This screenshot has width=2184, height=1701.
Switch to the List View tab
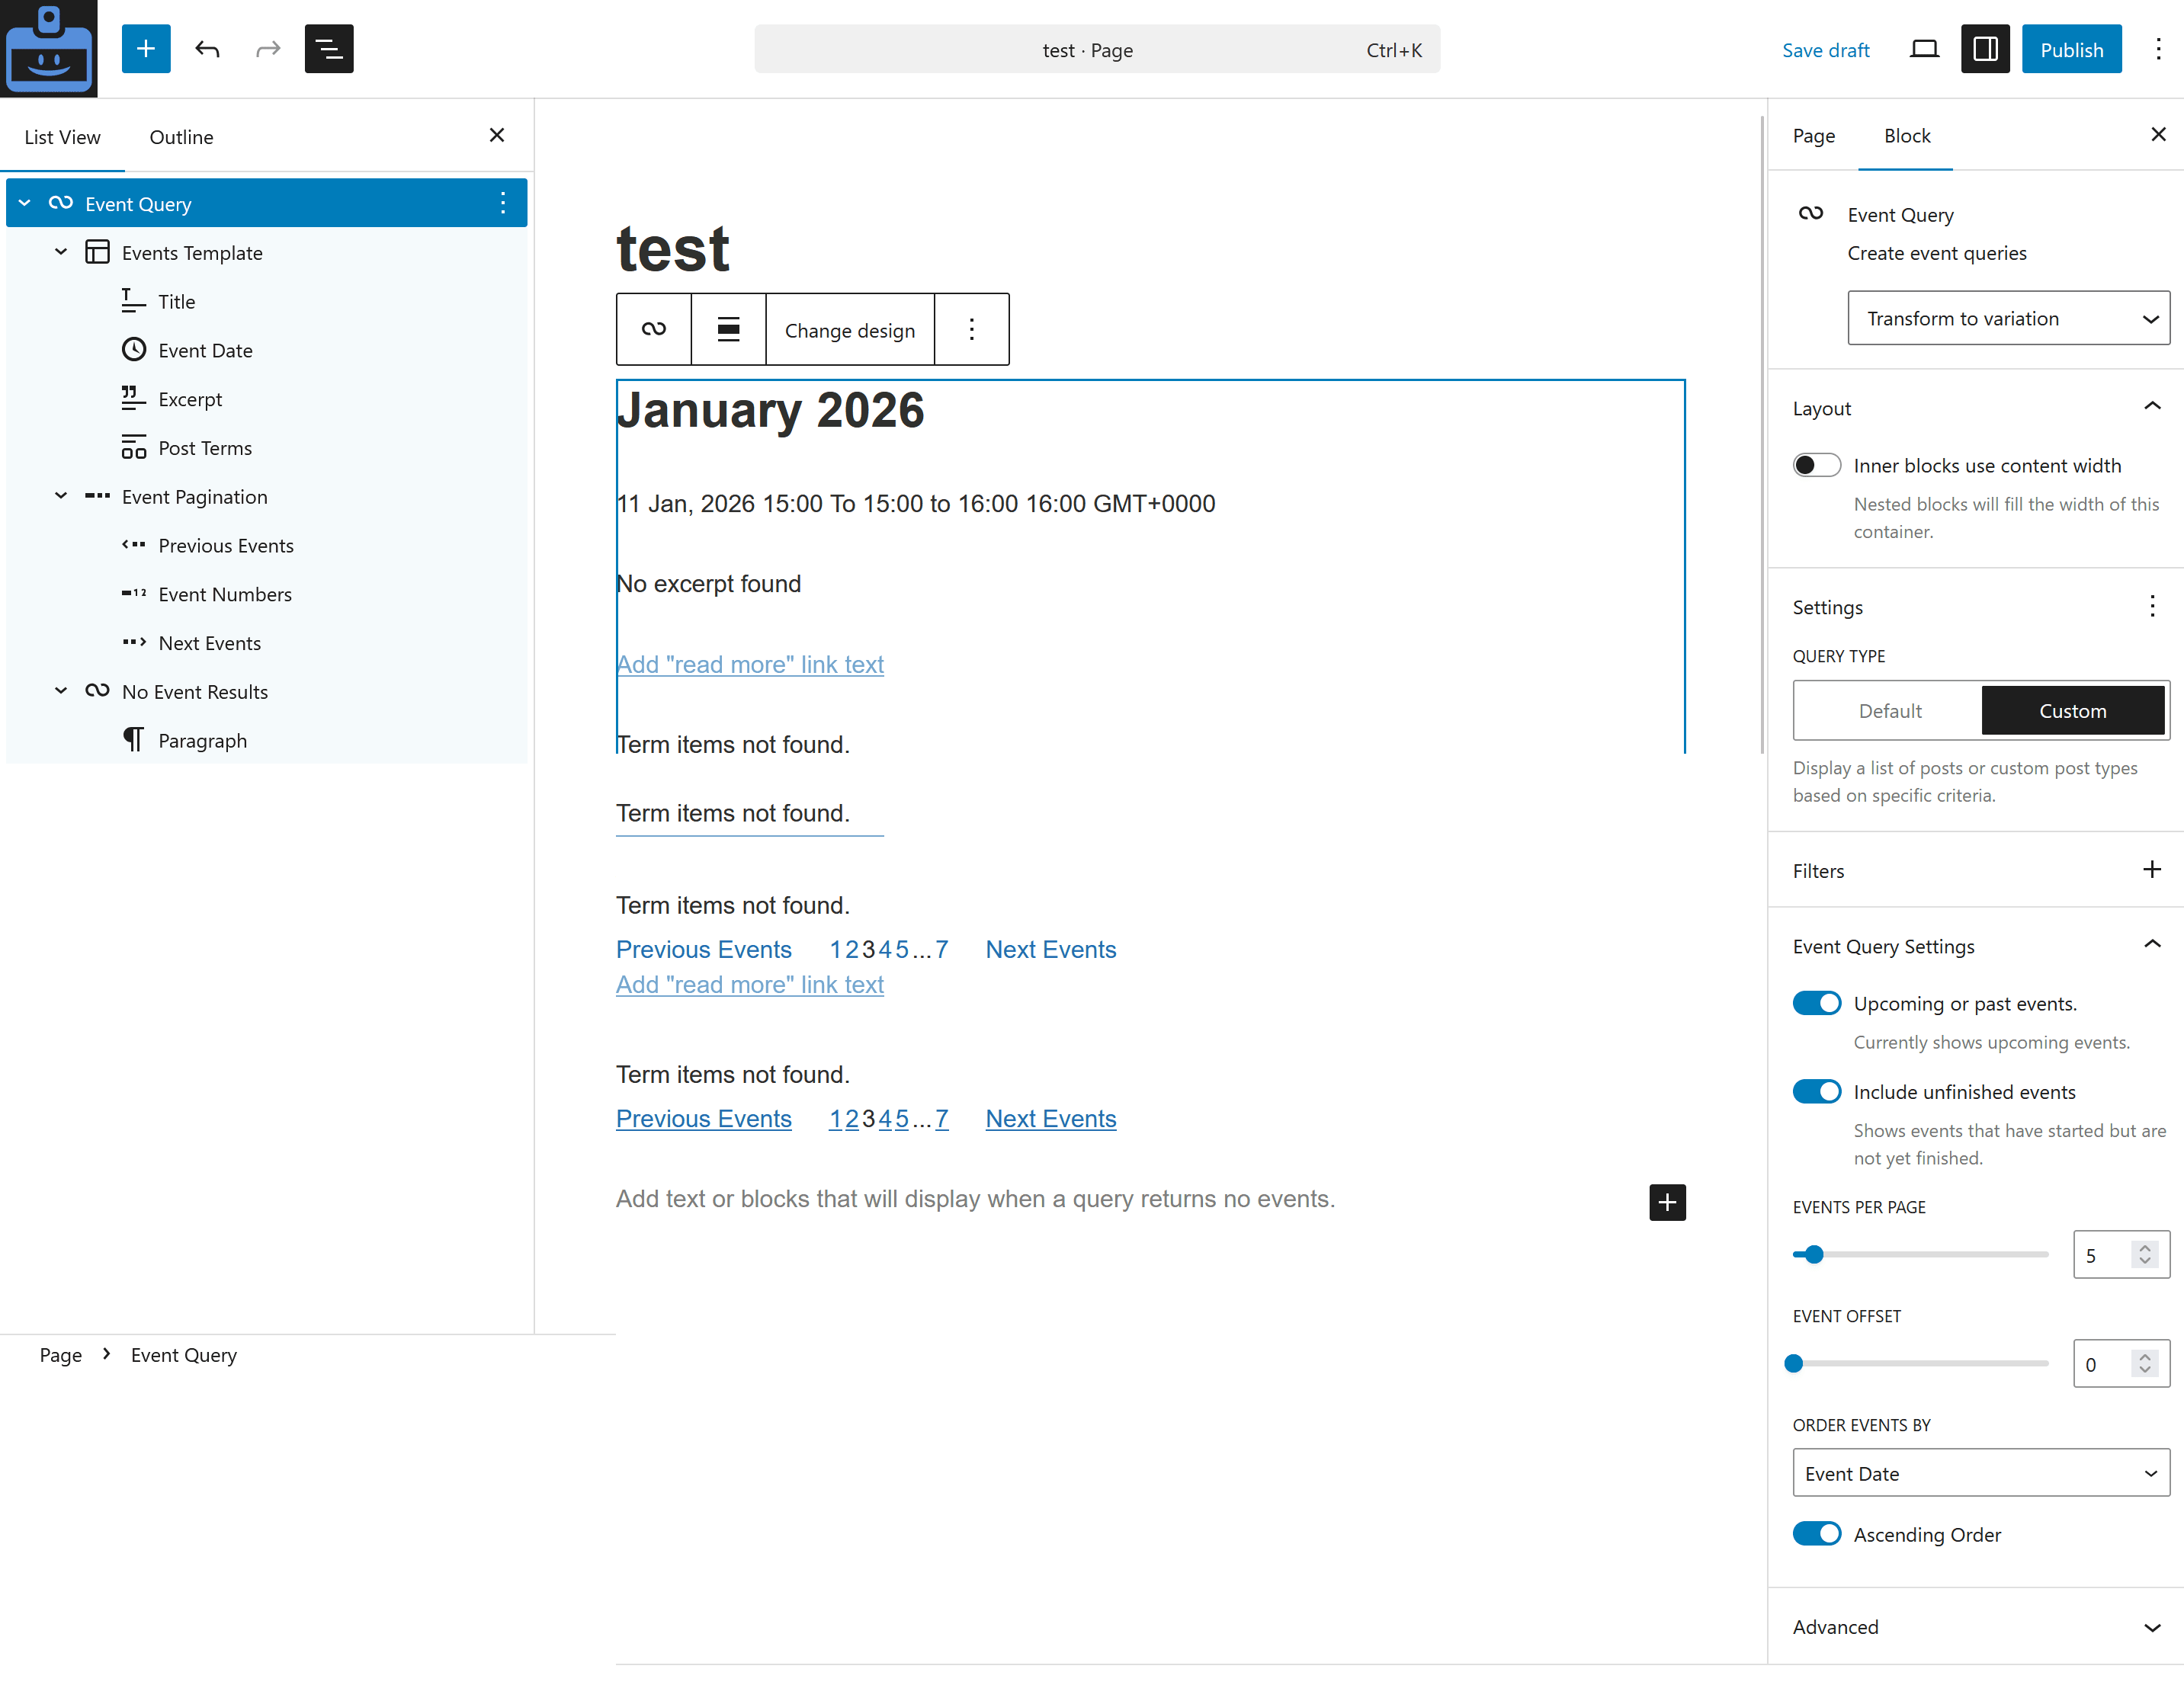pos(62,137)
